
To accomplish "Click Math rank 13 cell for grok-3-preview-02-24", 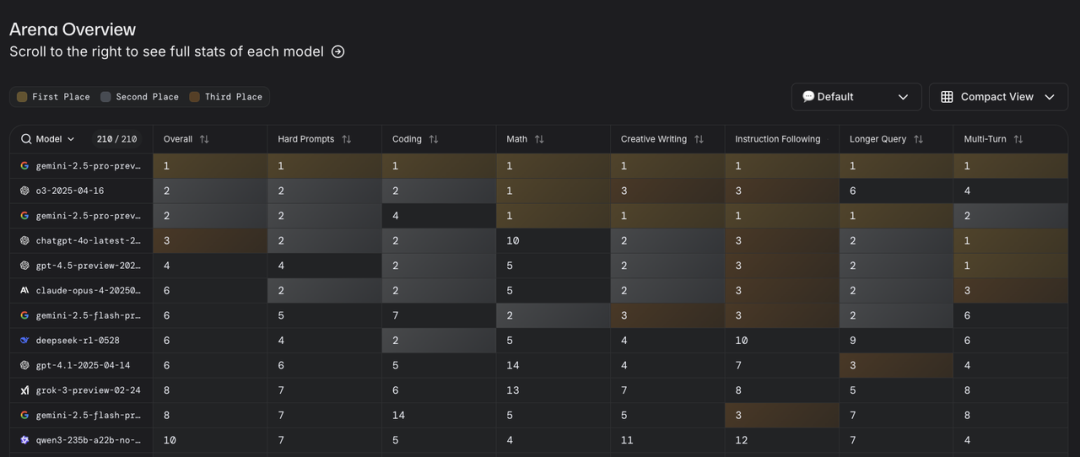I will click(x=553, y=390).
